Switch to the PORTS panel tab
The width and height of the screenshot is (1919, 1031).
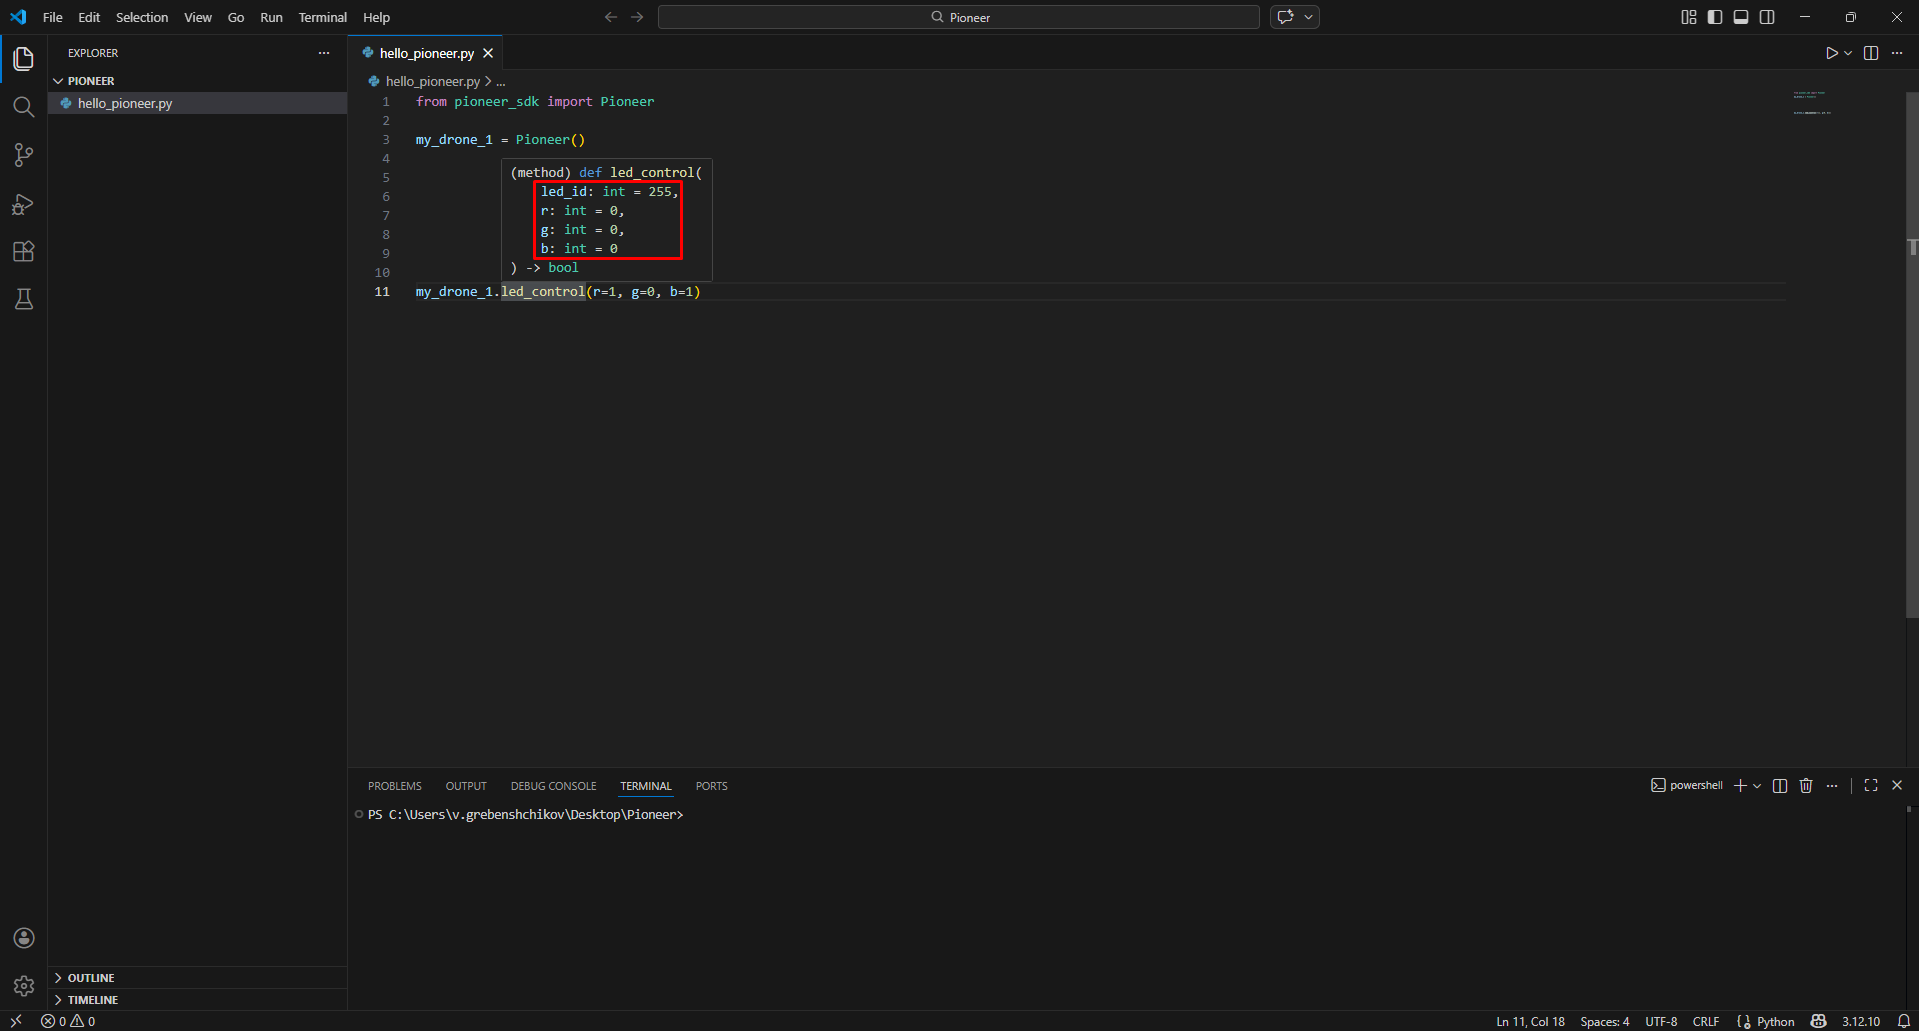coord(712,786)
